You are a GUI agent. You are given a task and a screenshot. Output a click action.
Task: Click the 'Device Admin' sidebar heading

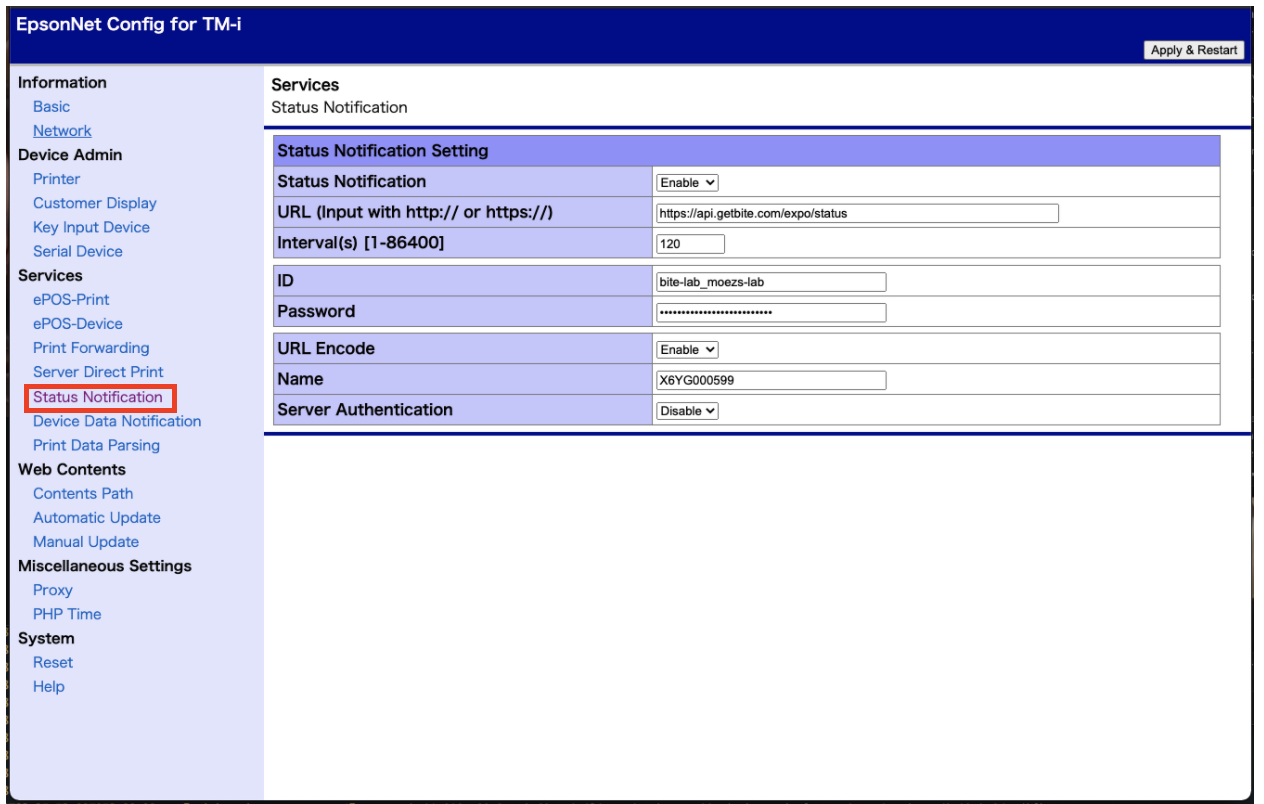(70, 155)
